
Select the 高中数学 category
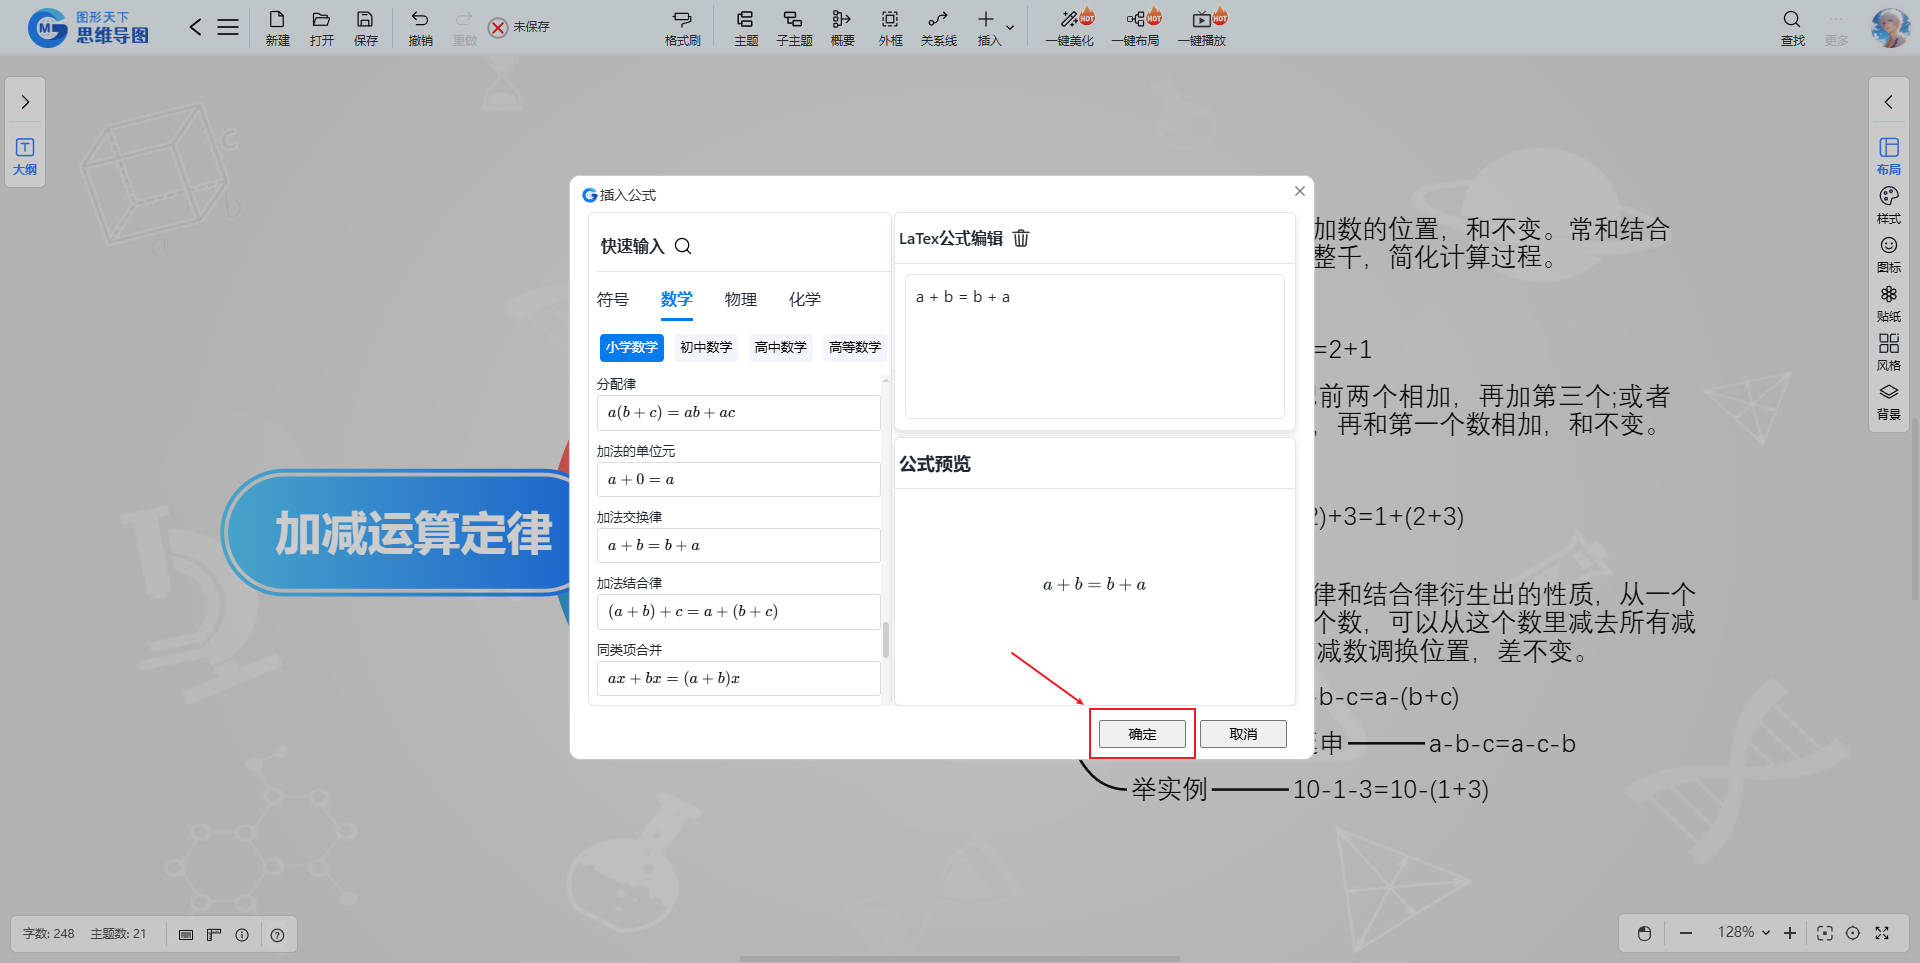tap(780, 347)
